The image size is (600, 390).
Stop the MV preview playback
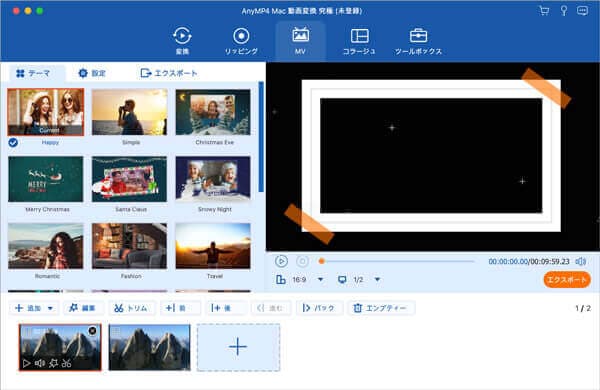coord(302,261)
